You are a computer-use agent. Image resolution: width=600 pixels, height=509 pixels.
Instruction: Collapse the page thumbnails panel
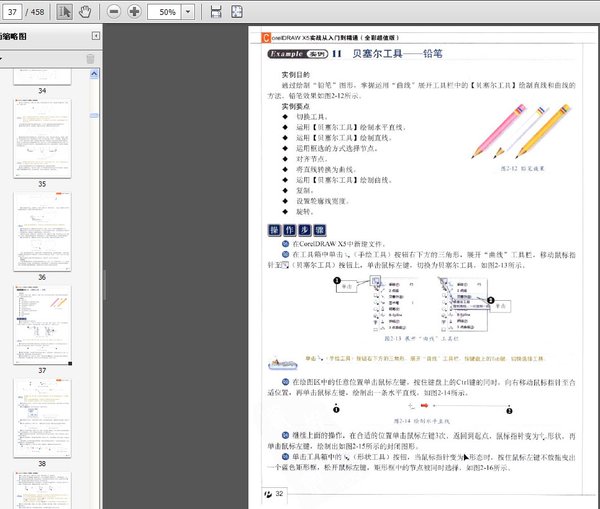[x=96, y=36]
